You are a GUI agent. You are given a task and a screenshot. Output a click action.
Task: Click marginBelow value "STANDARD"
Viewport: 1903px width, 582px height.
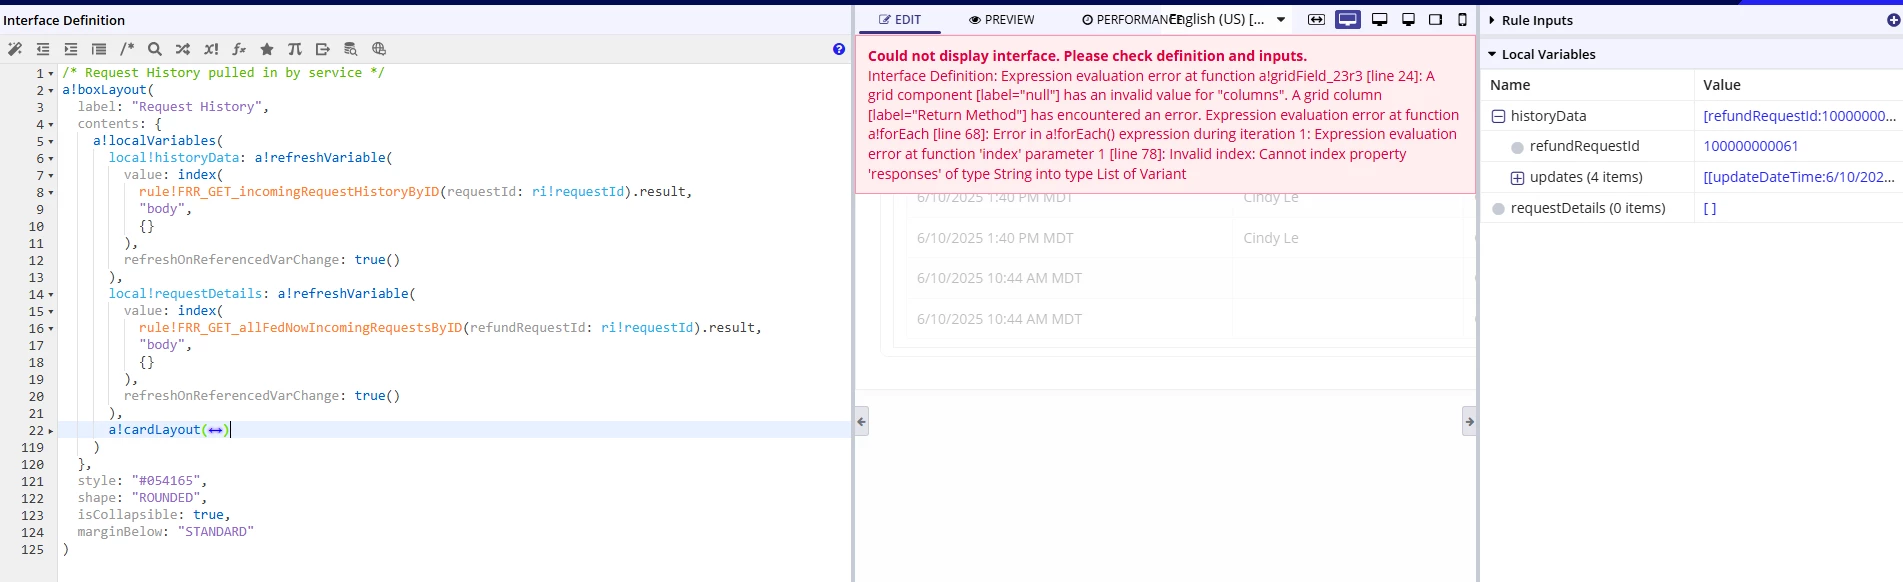point(216,531)
